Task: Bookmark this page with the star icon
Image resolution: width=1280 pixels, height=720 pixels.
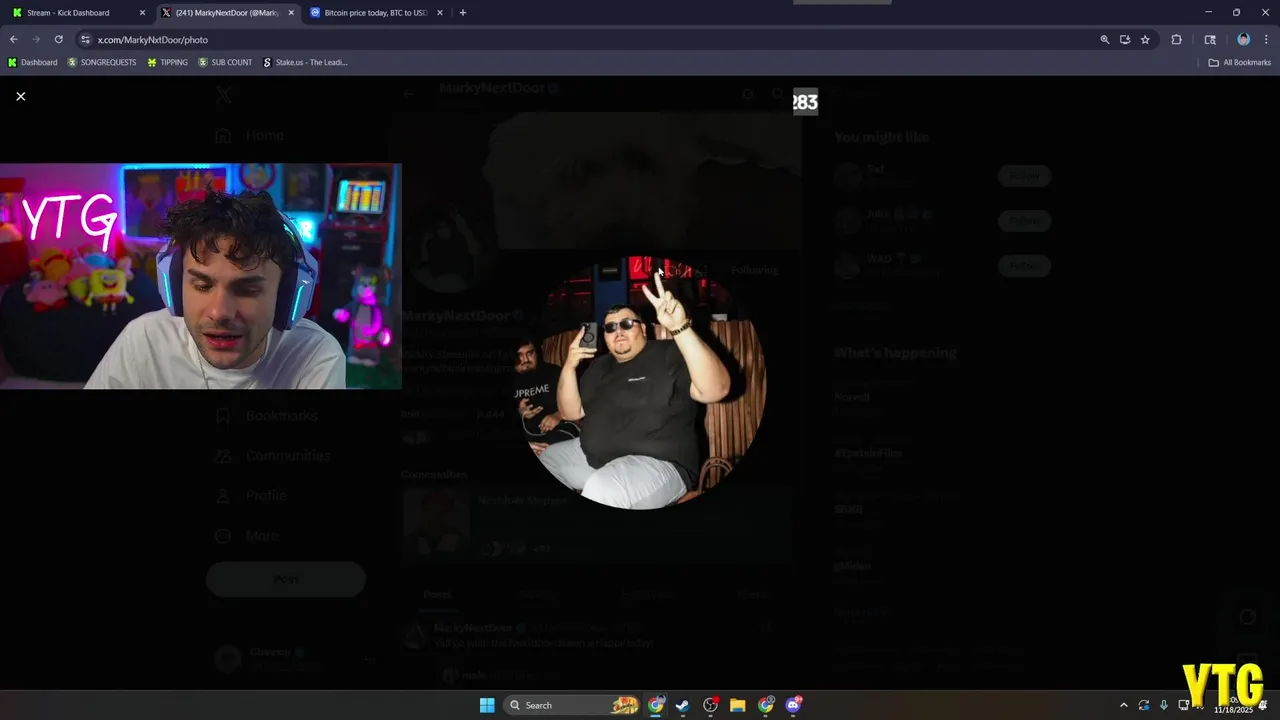Action: point(1145,39)
